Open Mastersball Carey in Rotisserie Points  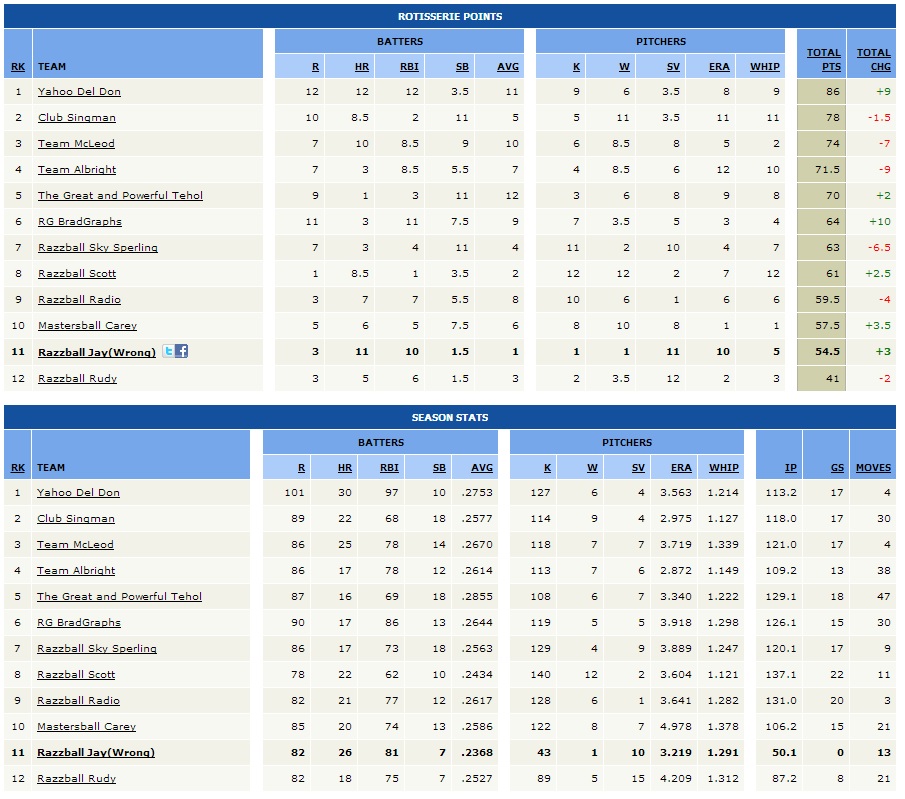(x=87, y=325)
